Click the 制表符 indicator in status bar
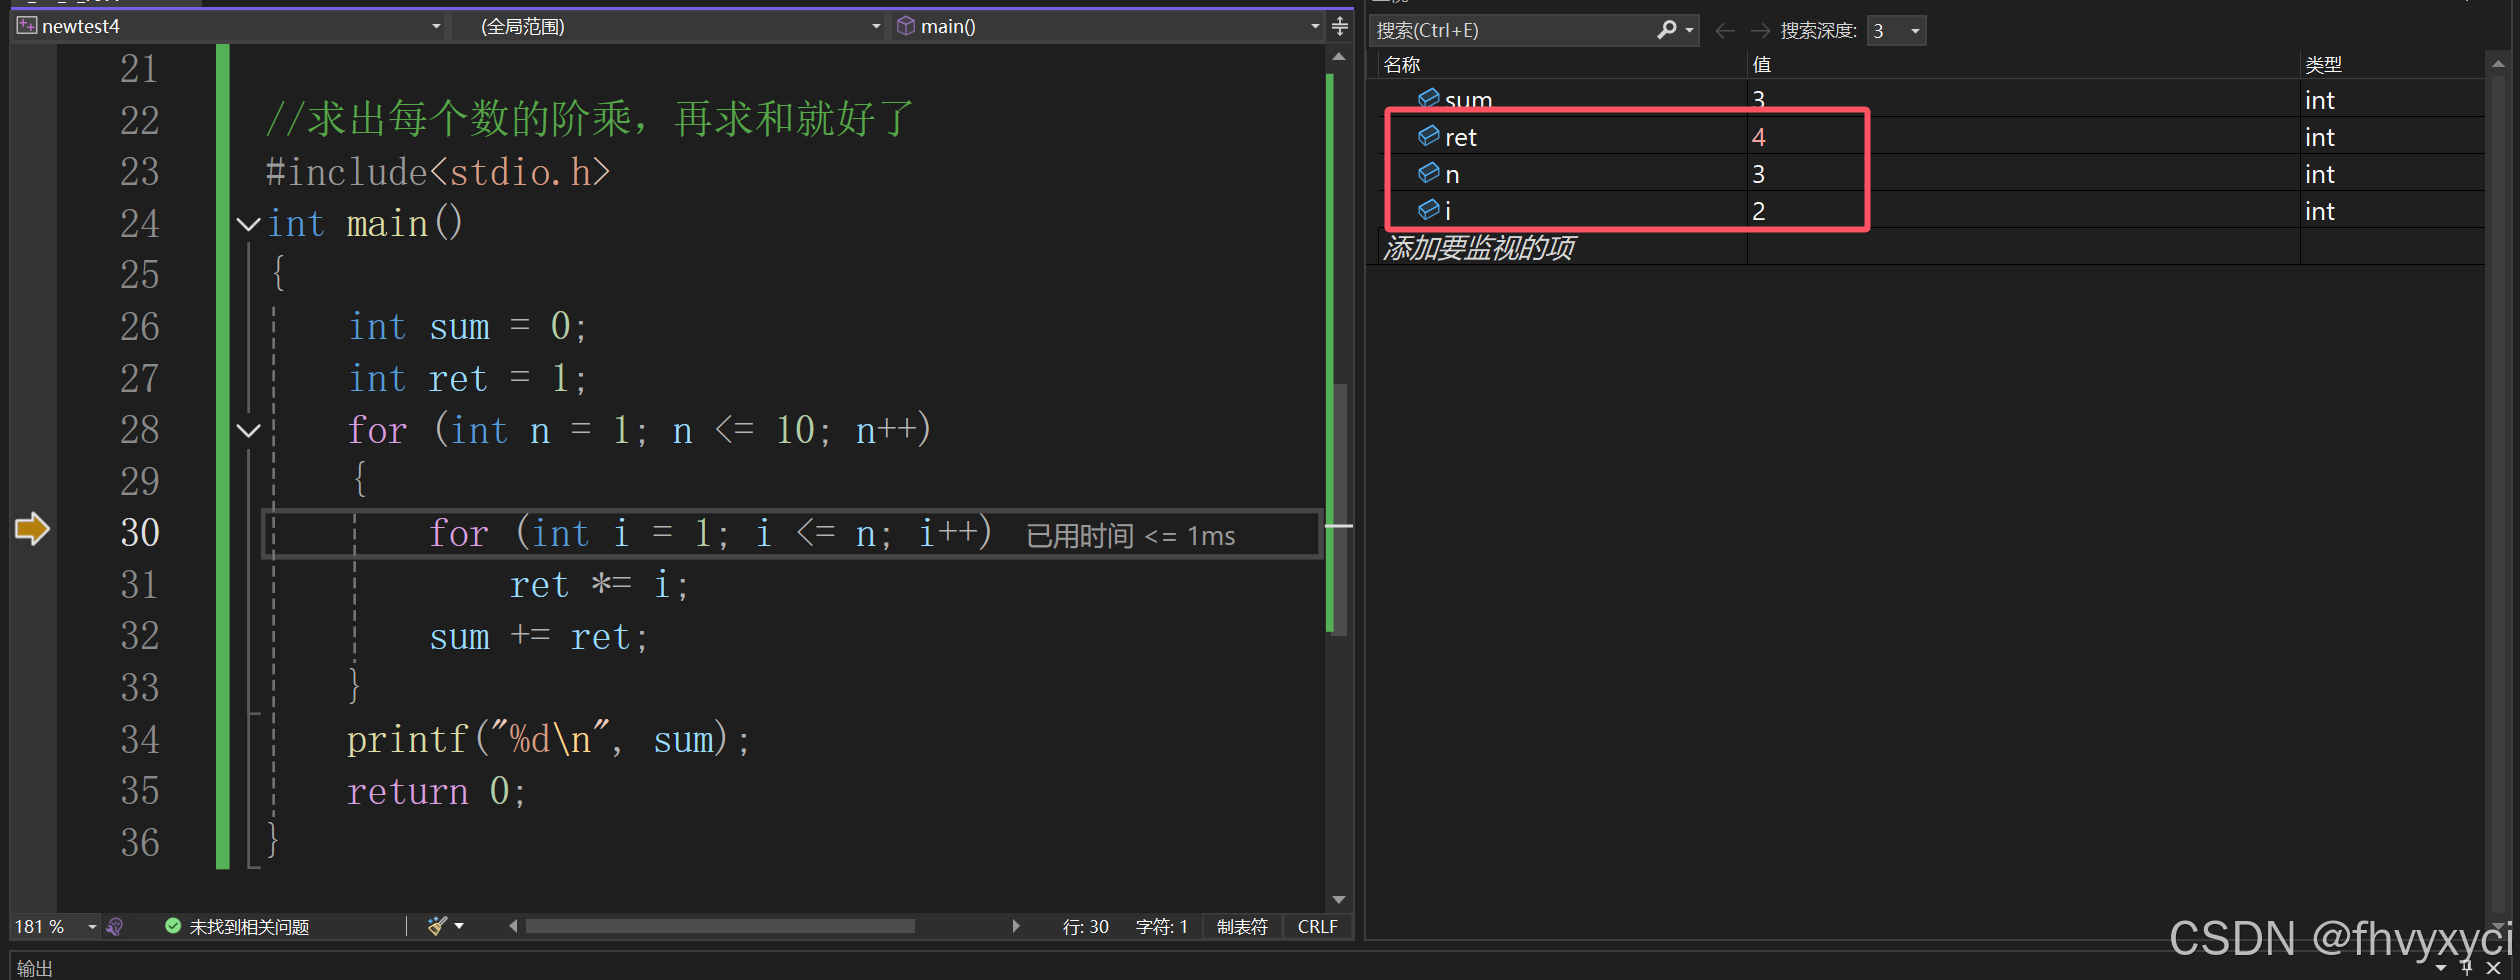Screen dimensions: 2520x980 tap(1242, 927)
